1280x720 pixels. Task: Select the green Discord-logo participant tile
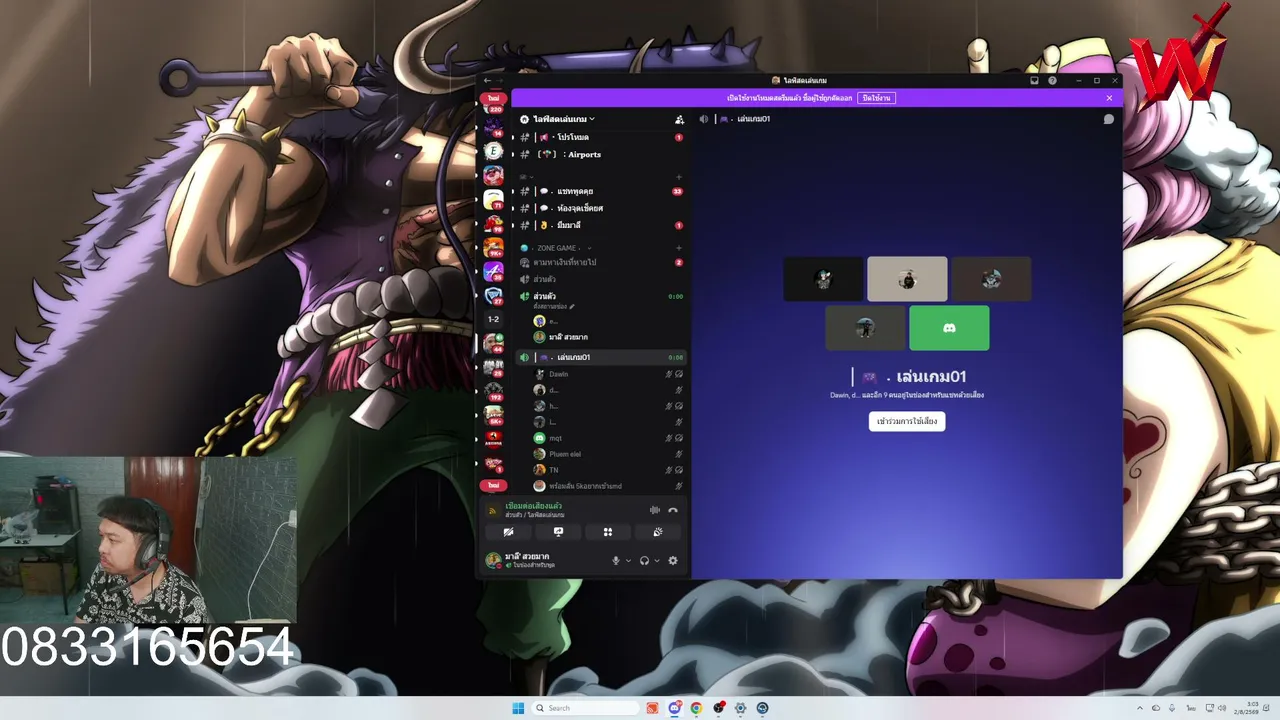tap(949, 328)
